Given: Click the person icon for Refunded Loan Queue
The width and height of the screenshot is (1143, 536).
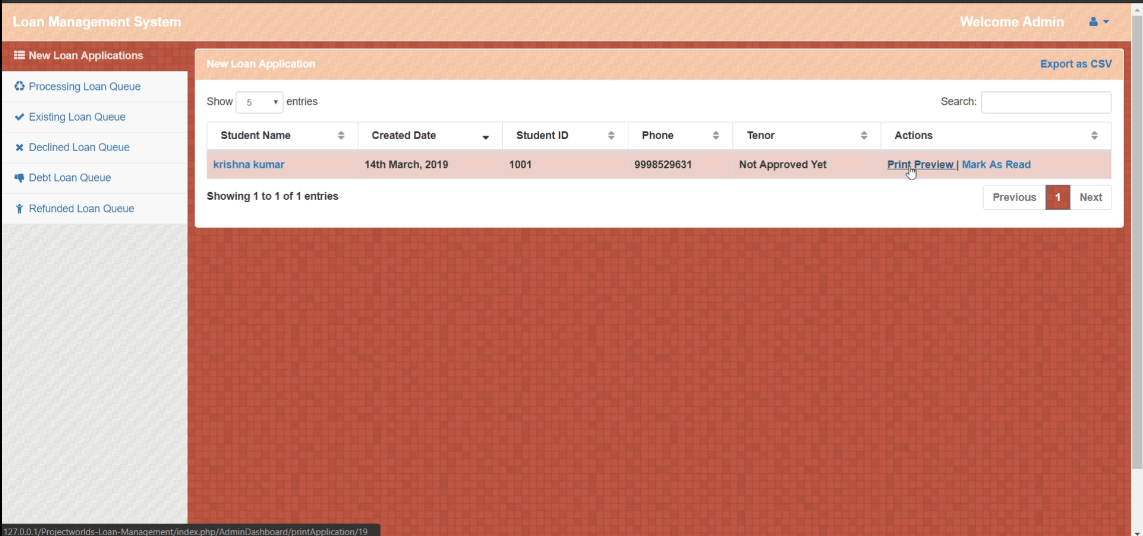Looking at the screenshot, I should pyautogui.click(x=19, y=209).
